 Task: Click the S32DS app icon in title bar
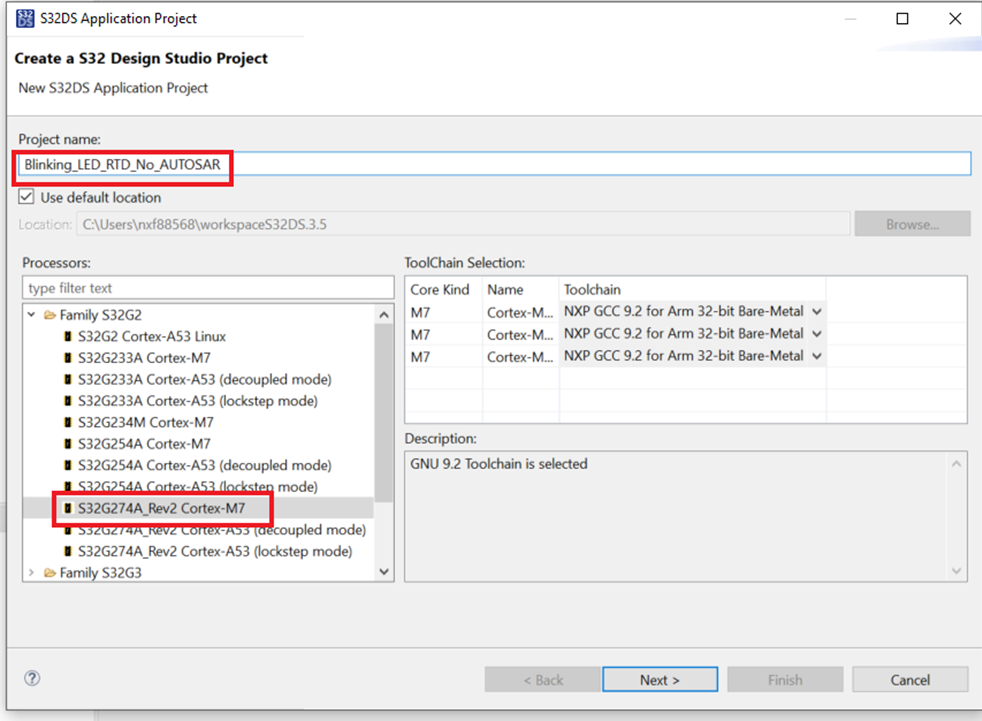26,18
